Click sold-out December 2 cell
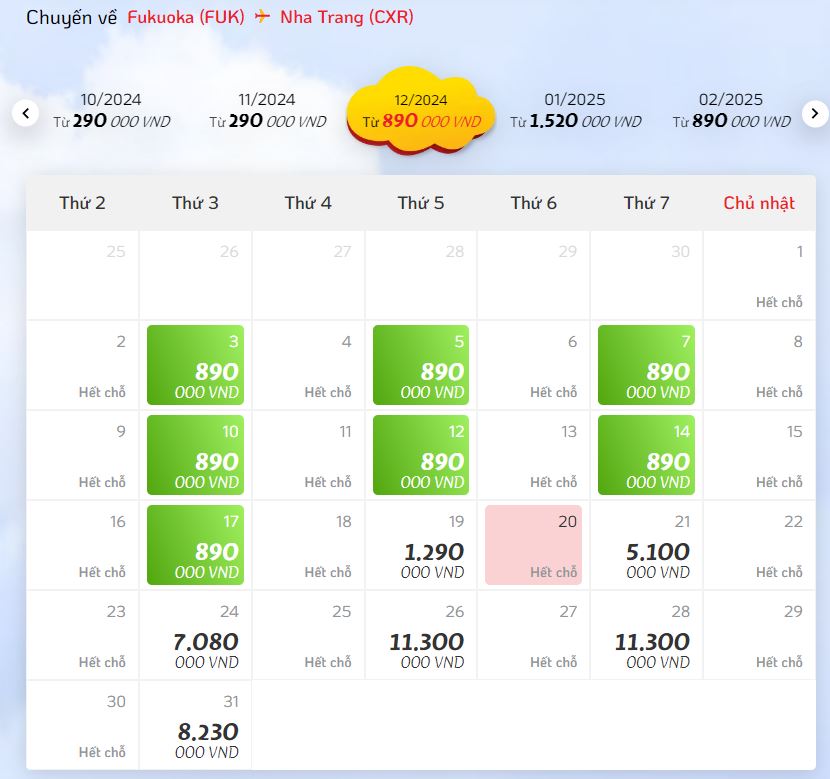Screen dimensions: 830x779 (83, 365)
